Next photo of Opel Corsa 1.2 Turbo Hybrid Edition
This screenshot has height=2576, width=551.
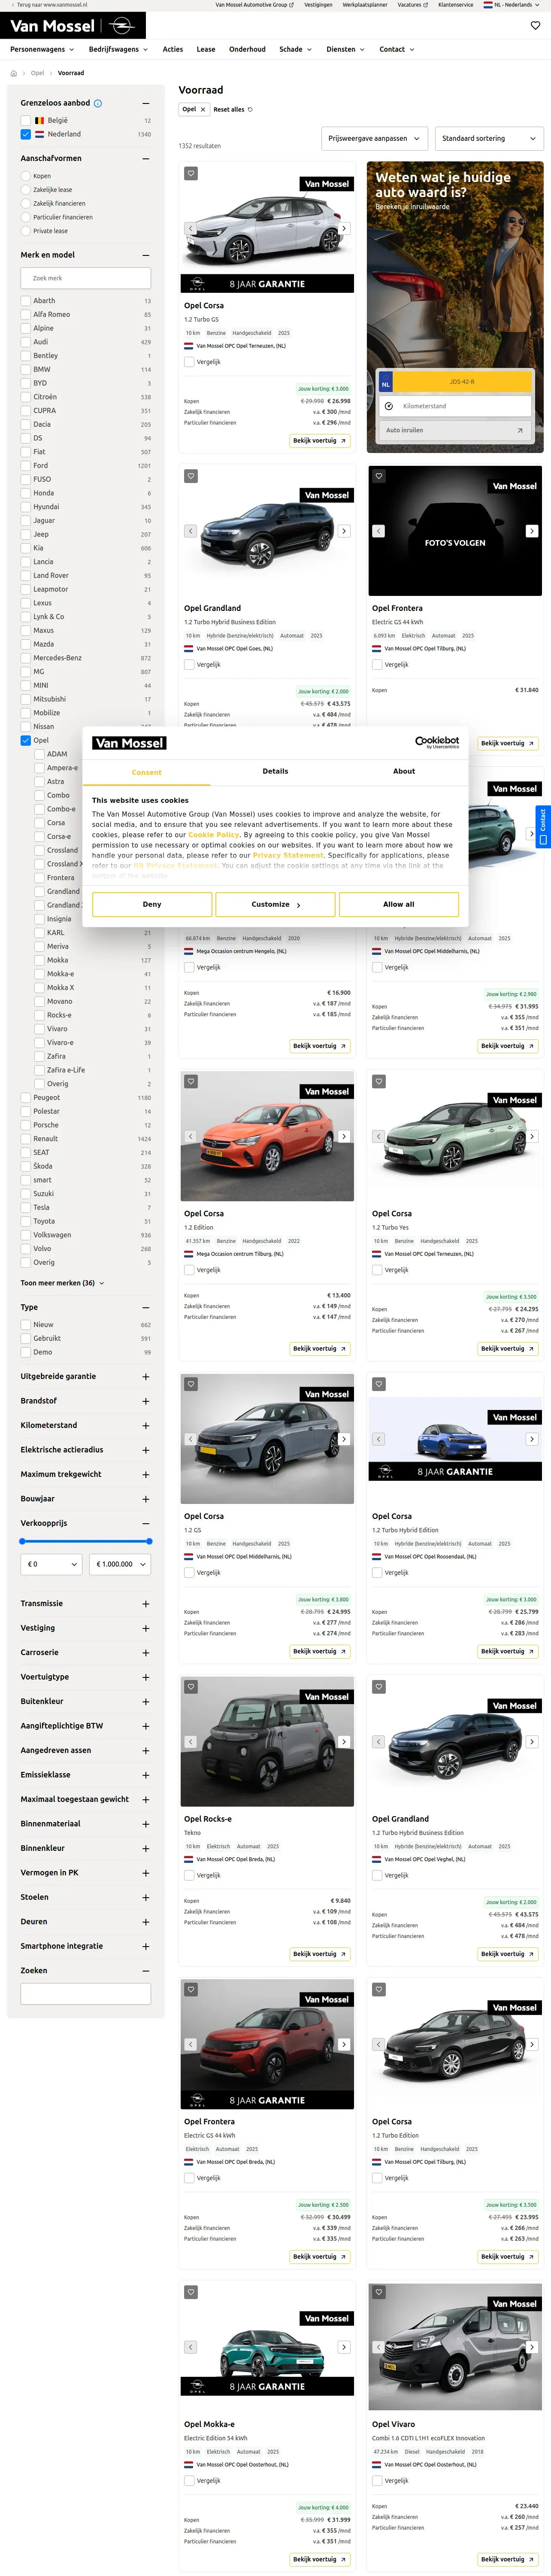coord(532,1439)
